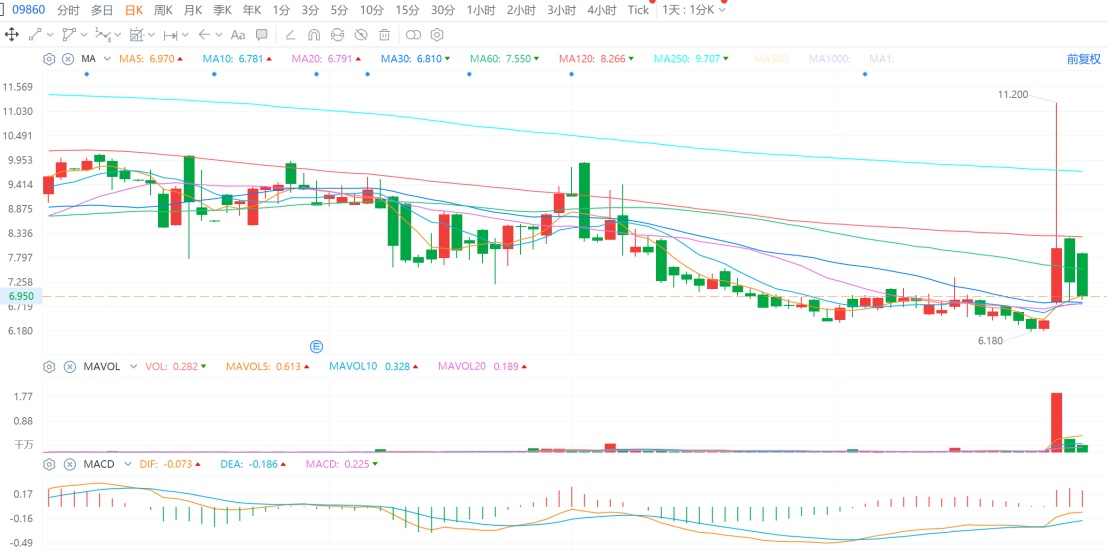The height and width of the screenshot is (555, 1108).
Task: Click the lock drawings icon
Action: (x=338, y=34)
